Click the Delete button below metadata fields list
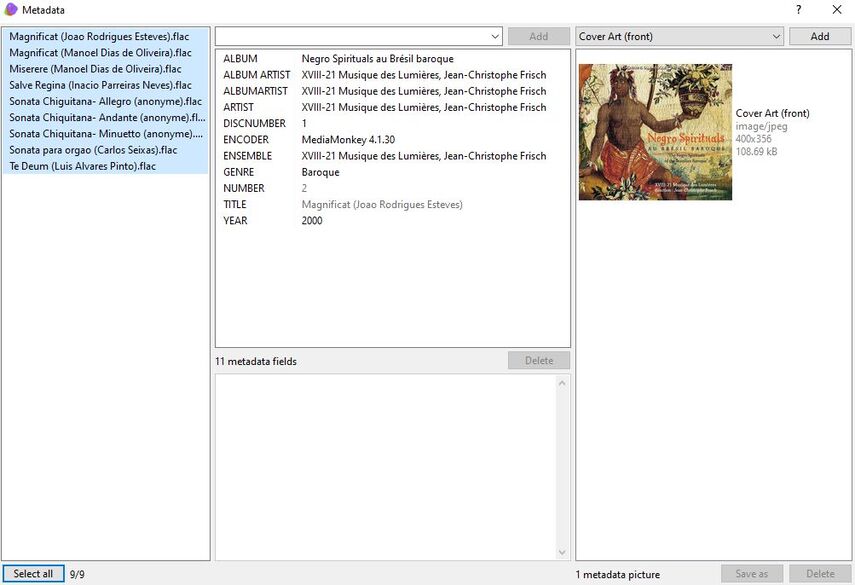This screenshot has height=585, width=855. point(539,360)
